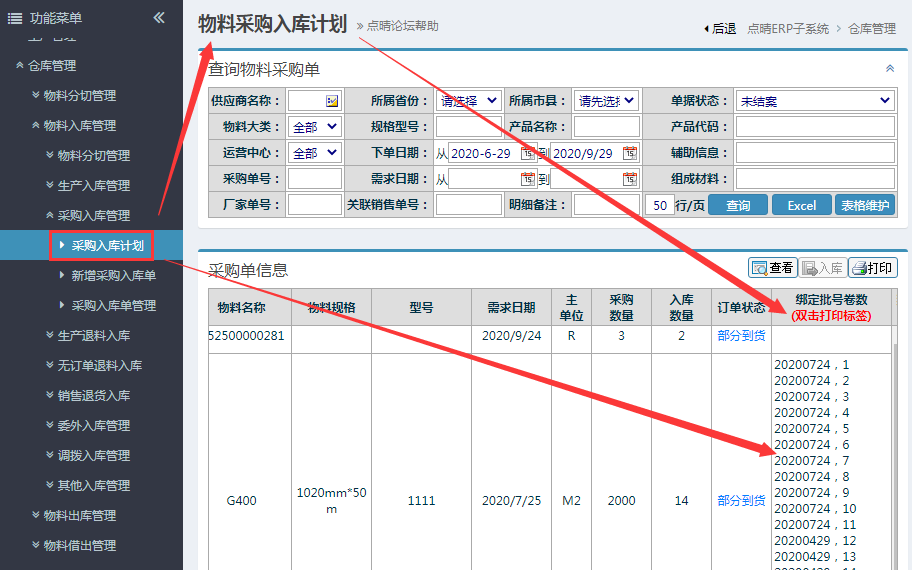Click the 打印 print button
The image size is (912, 570).
873,268
